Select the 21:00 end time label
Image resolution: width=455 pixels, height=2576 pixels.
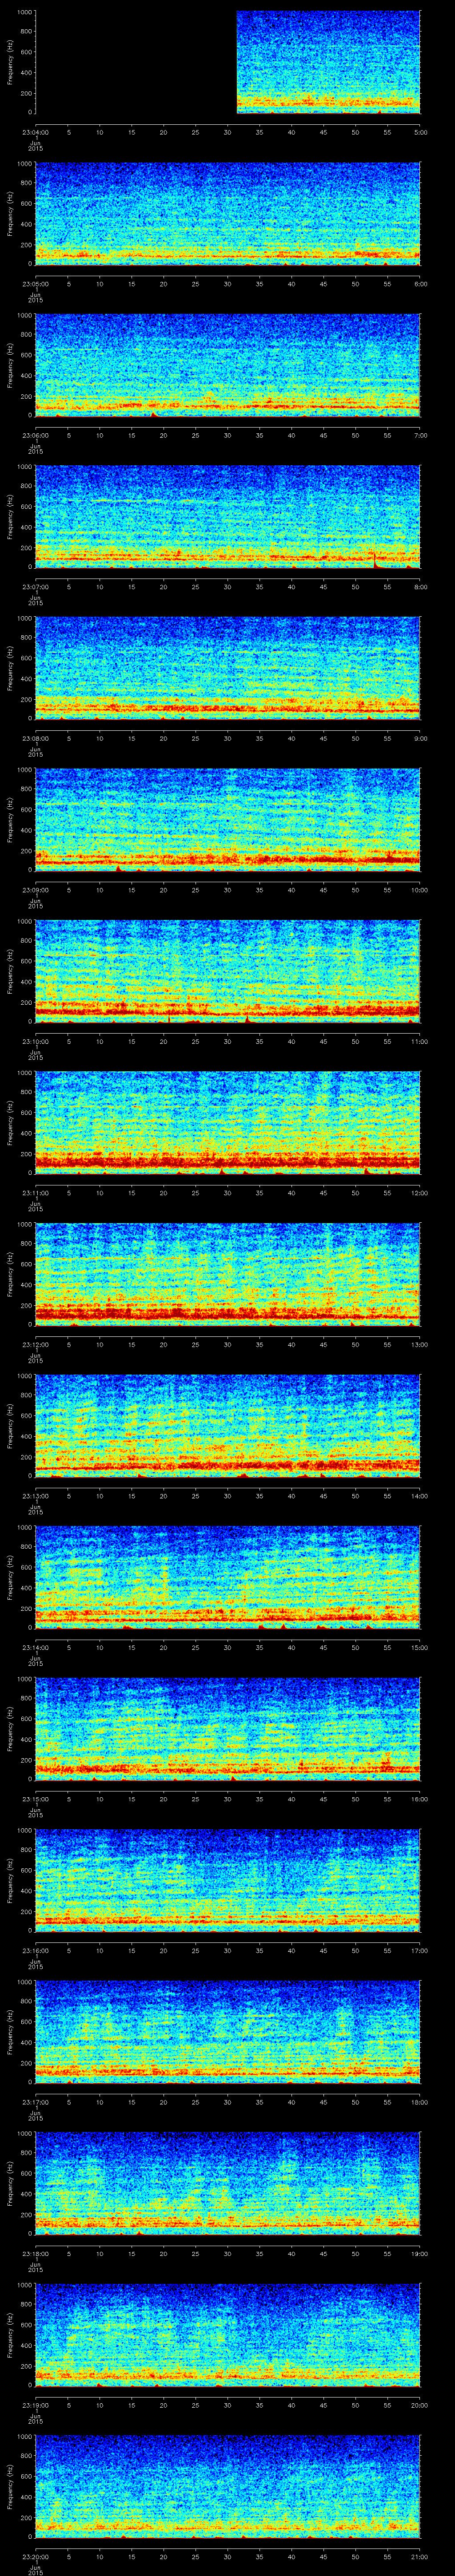pyautogui.click(x=420, y=2556)
